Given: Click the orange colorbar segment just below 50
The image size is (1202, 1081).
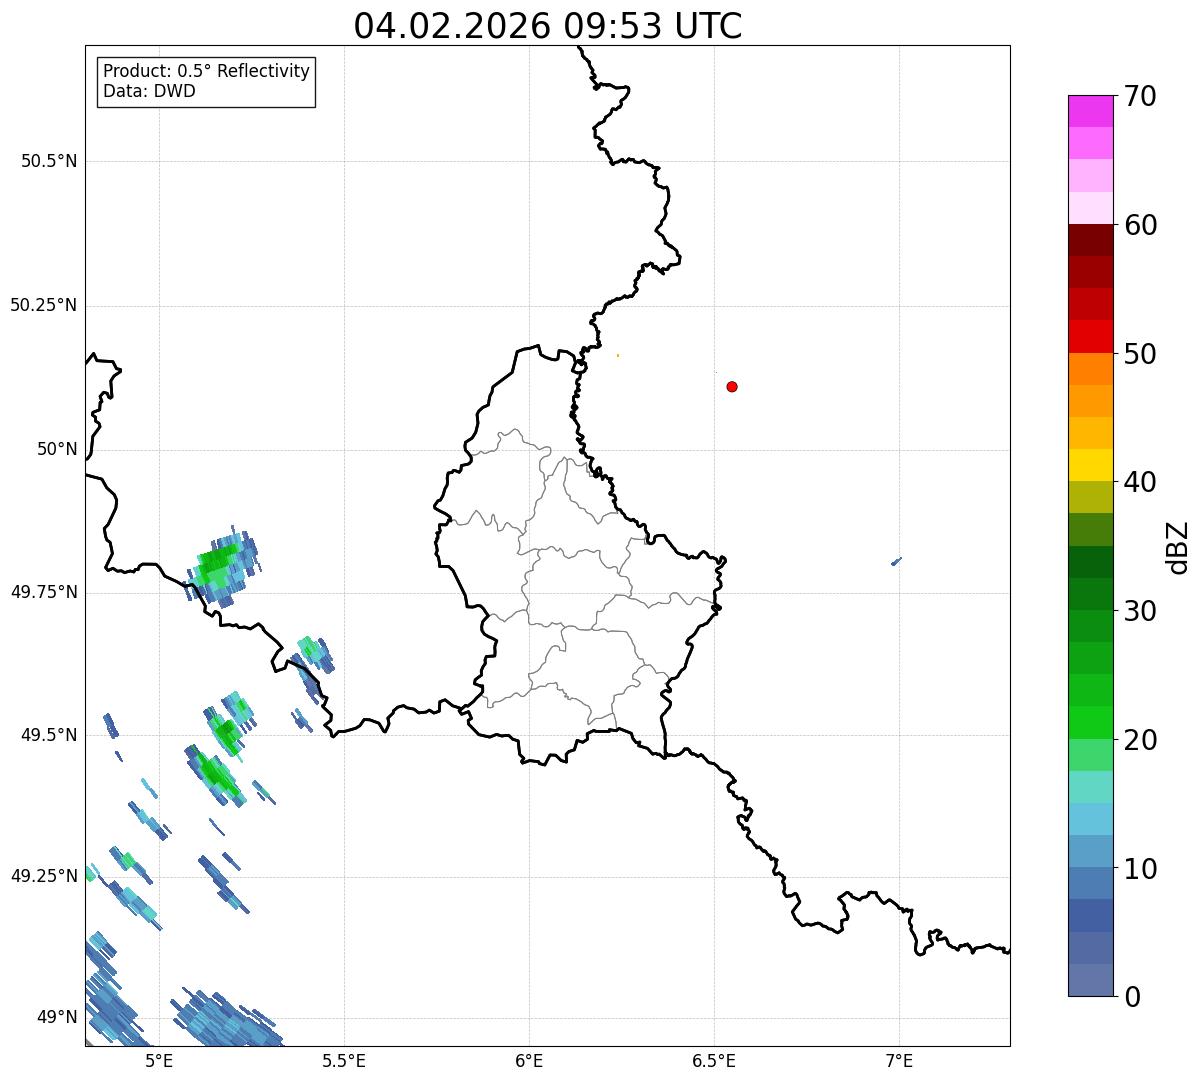Looking at the screenshot, I should (1090, 369).
